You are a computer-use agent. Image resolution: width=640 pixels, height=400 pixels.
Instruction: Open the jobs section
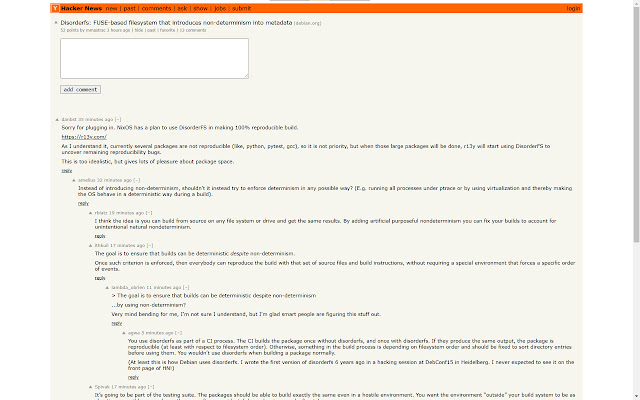coord(220,8)
